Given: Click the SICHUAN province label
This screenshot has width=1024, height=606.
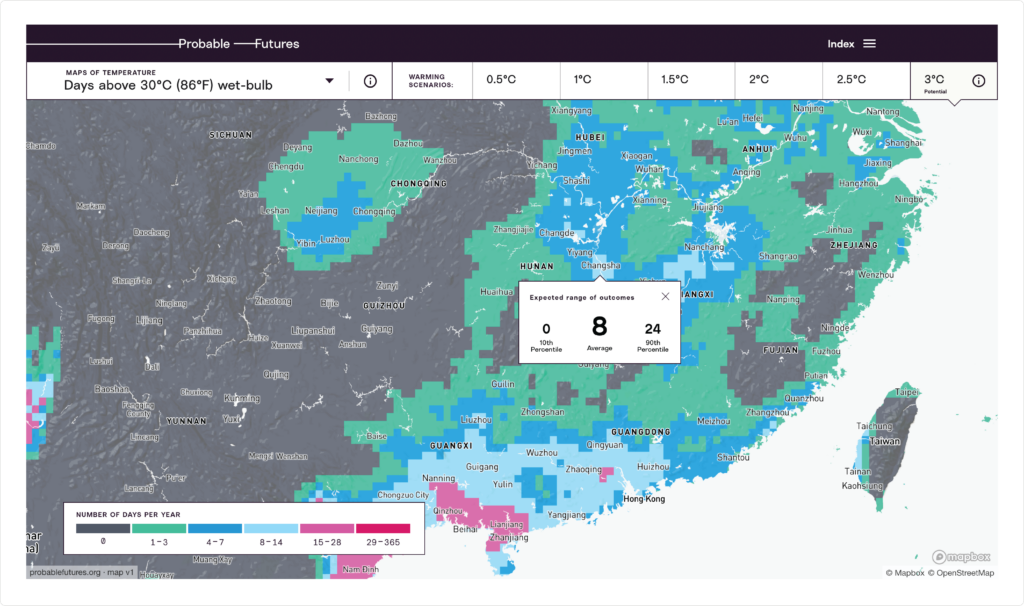Looking at the screenshot, I should pyautogui.click(x=231, y=135).
